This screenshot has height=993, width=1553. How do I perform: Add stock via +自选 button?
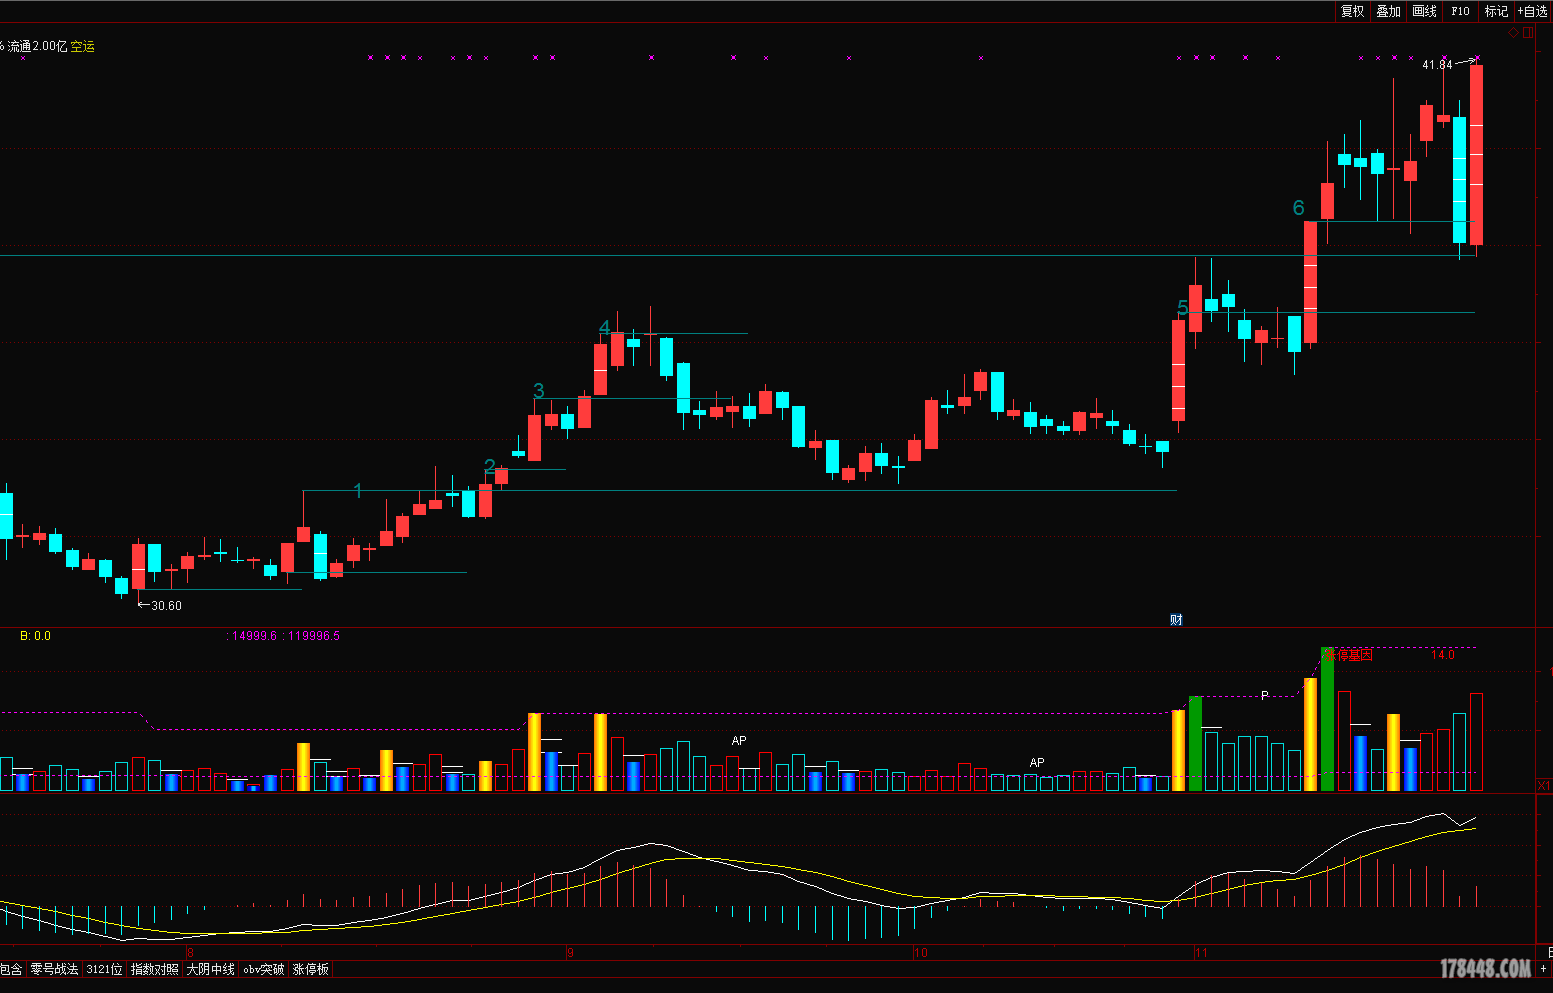[1533, 11]
